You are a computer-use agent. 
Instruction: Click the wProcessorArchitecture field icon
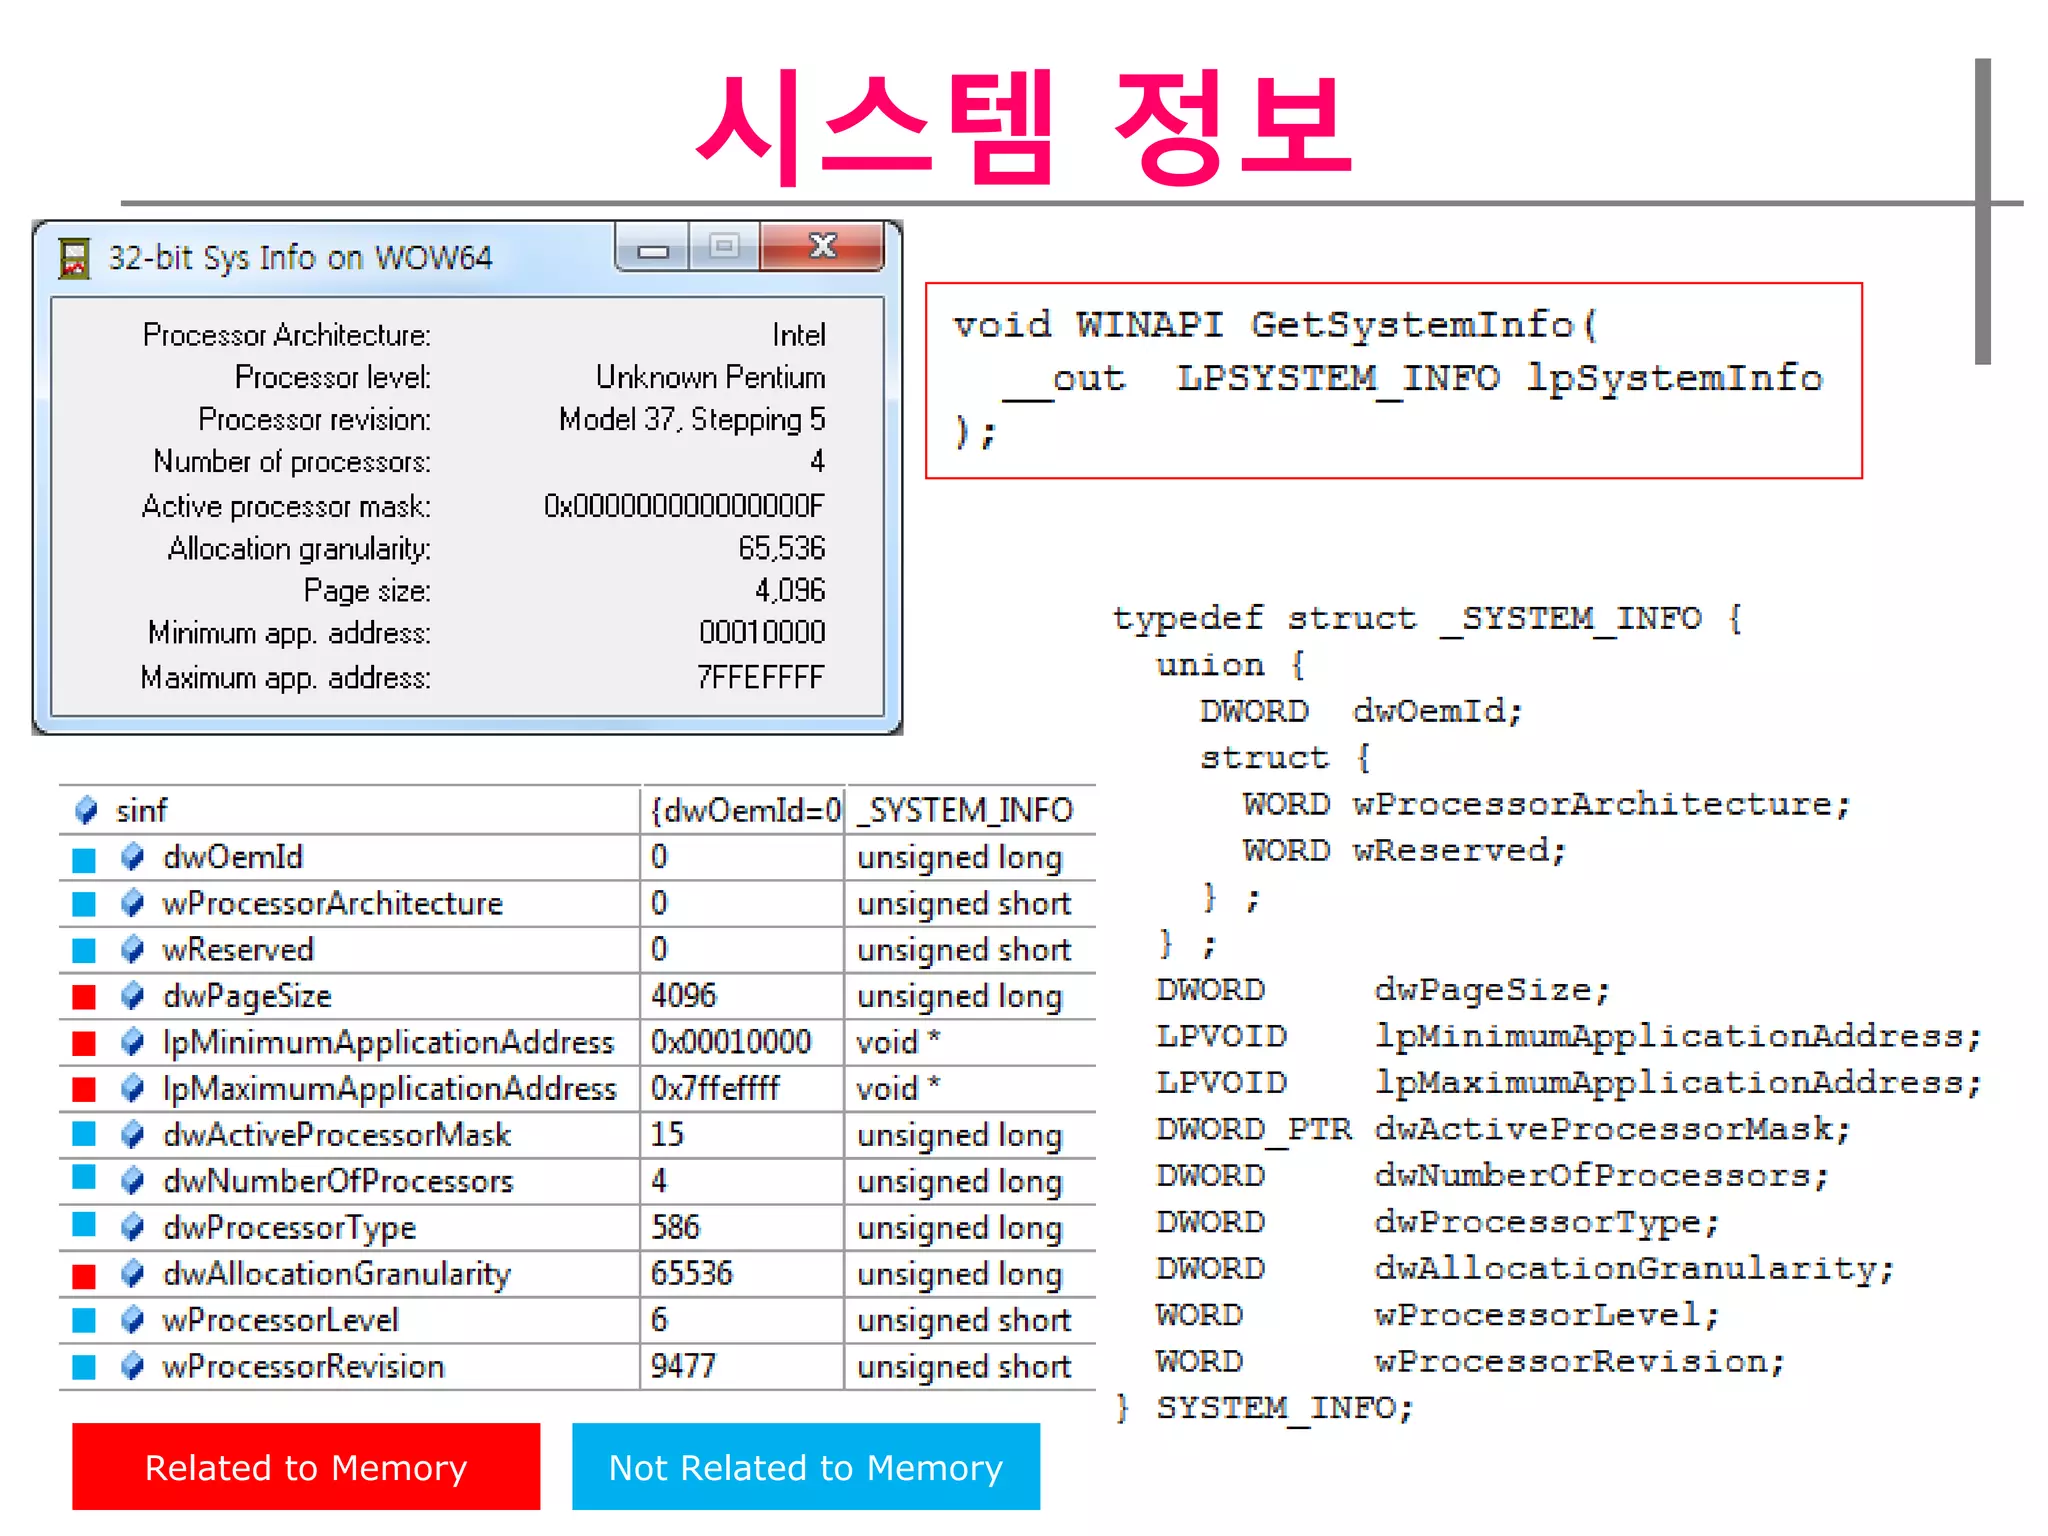[132, 903]
